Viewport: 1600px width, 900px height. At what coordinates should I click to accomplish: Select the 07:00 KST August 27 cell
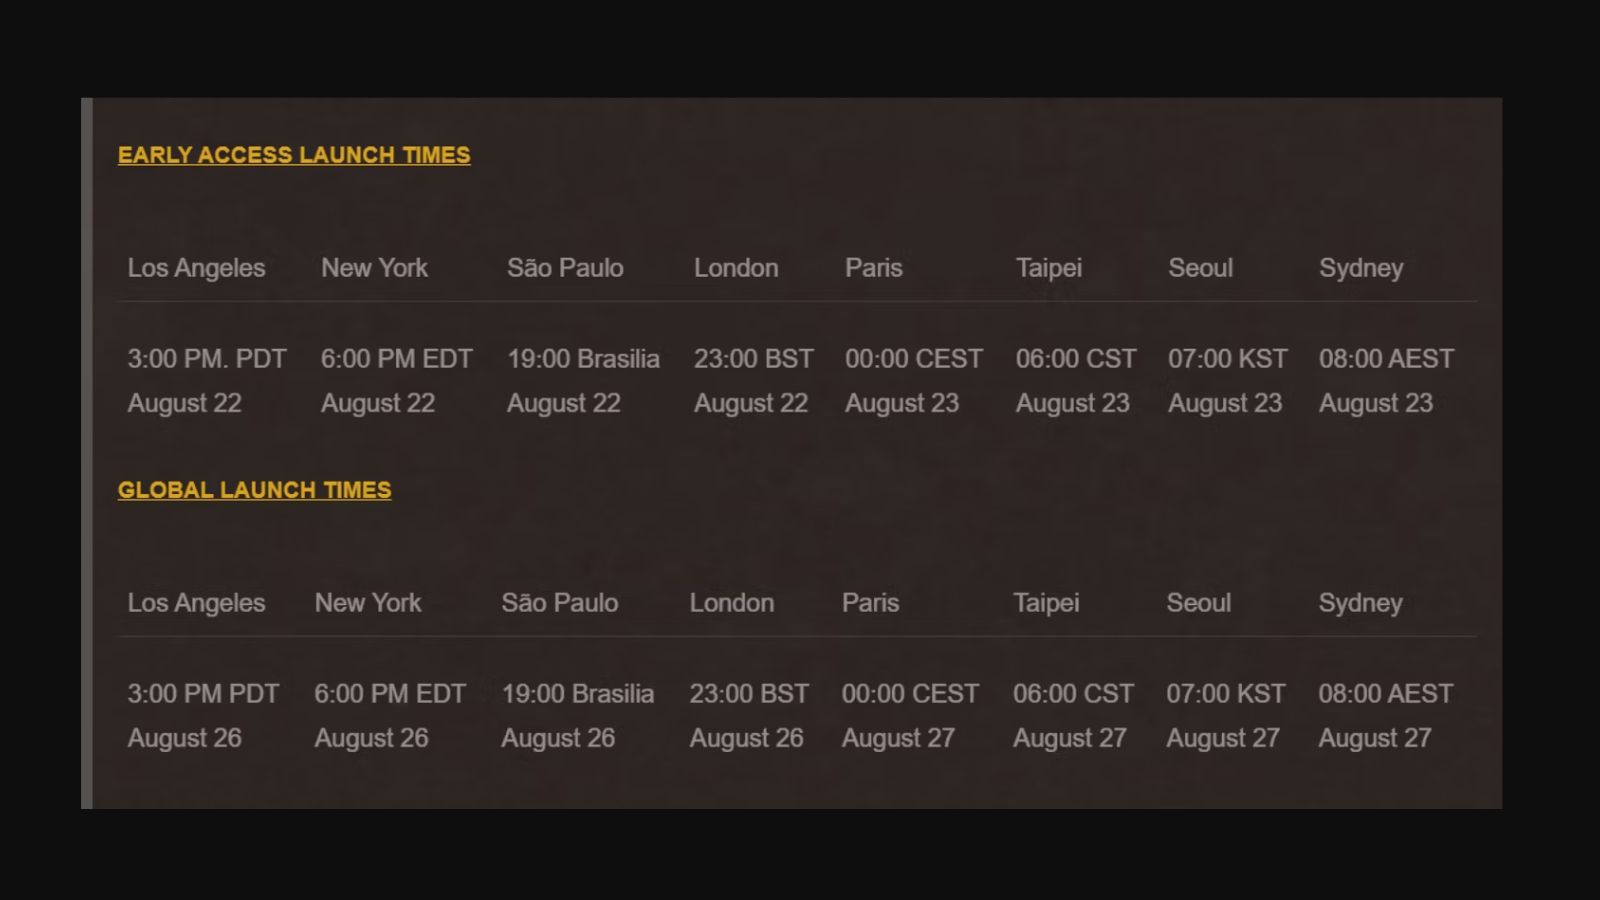tap(1225, 715)
